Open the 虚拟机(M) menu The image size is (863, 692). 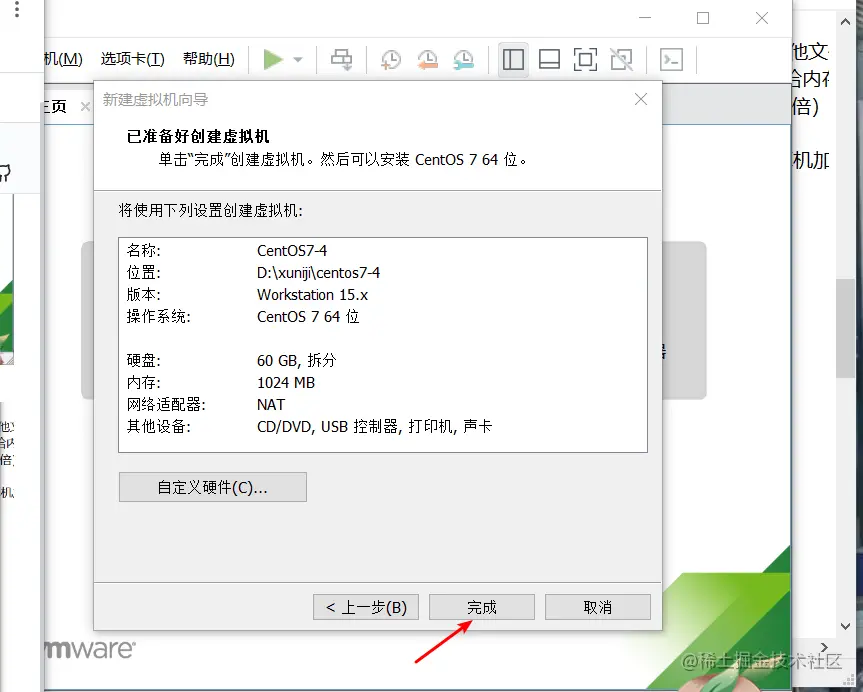pyautogui.click(x=64, y=59)
